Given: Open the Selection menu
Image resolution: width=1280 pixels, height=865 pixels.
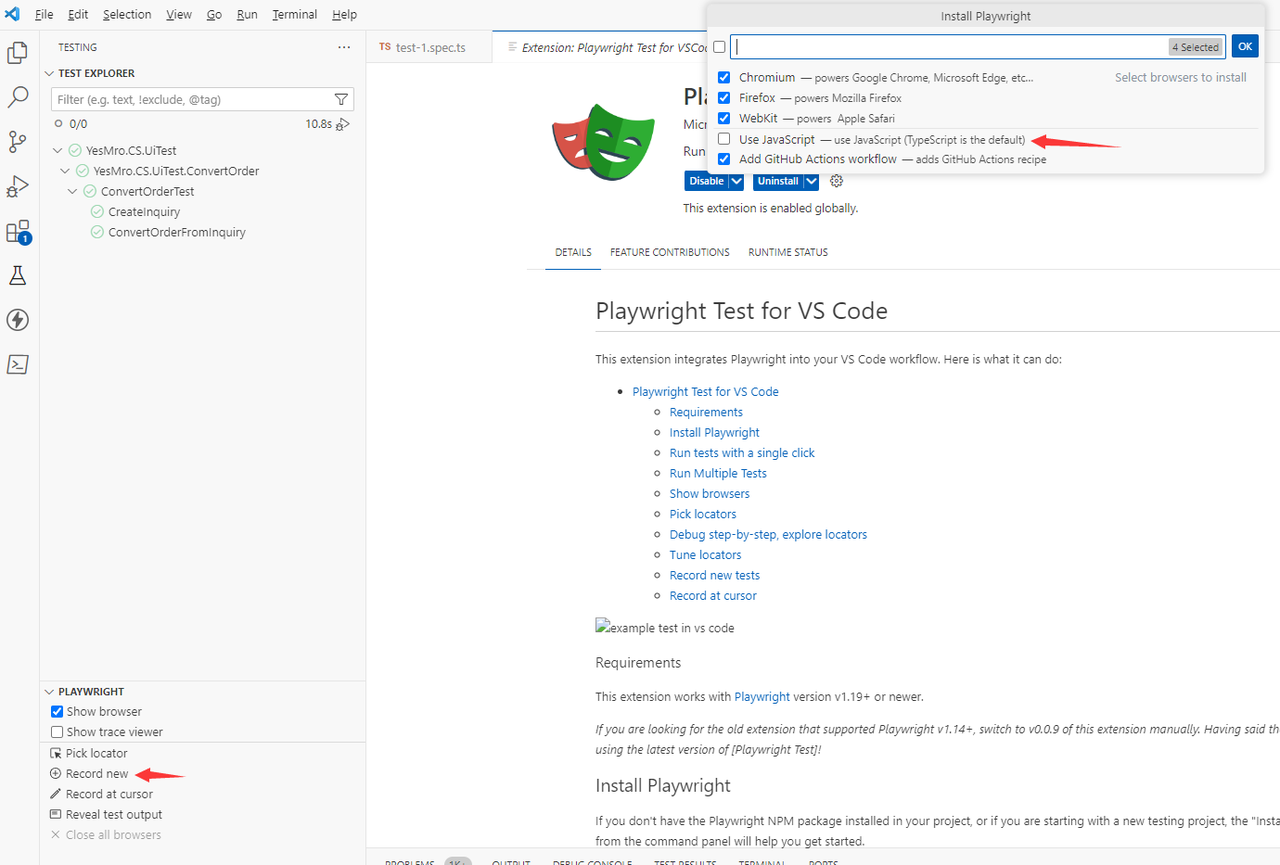Looking at the screenshot, I should tap(127, 14).
